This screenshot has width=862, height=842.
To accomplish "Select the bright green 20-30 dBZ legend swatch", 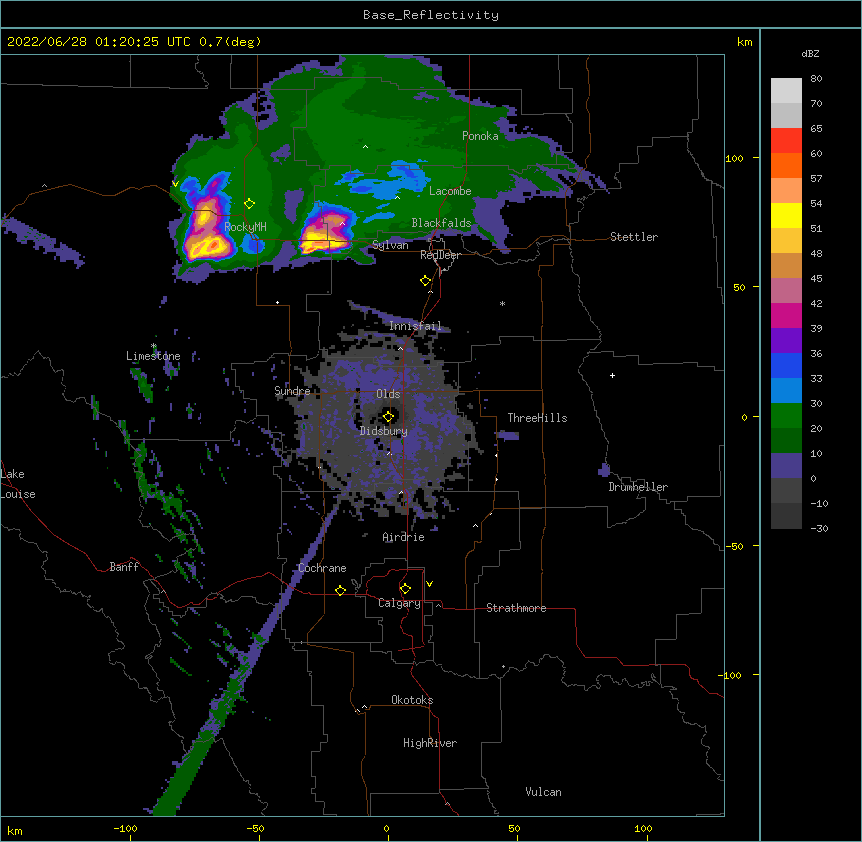I will (x=786, y=416).
